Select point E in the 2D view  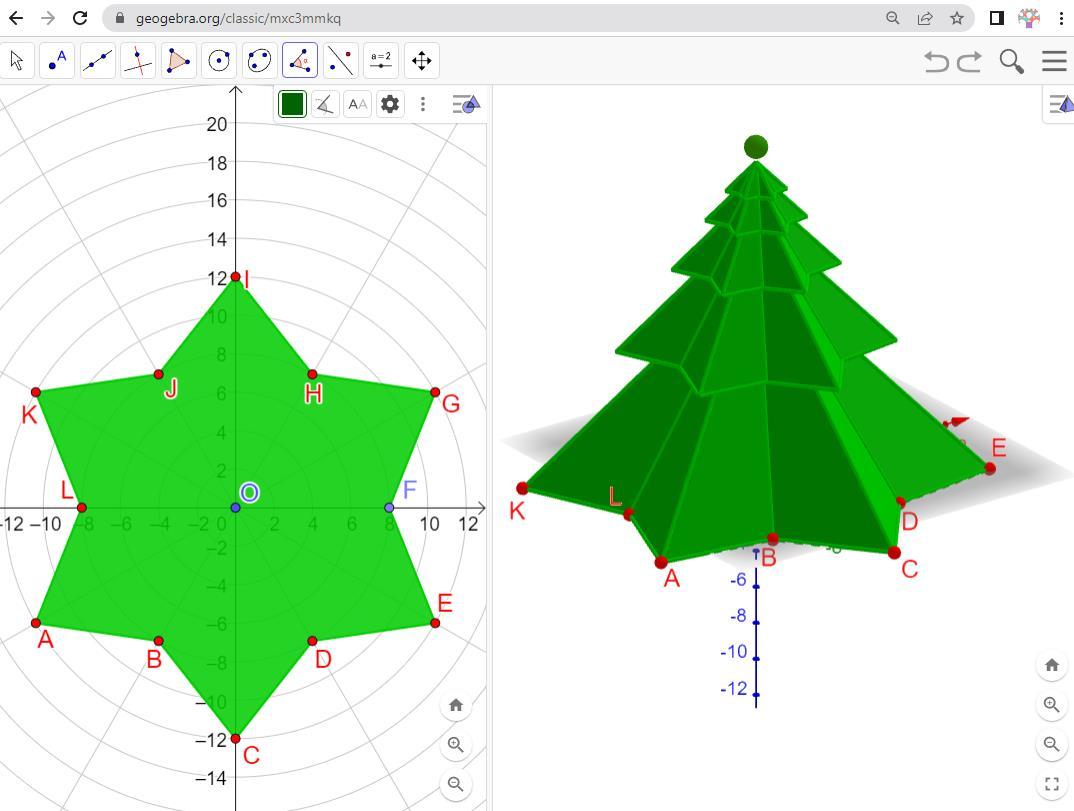[x=436, y=623]
